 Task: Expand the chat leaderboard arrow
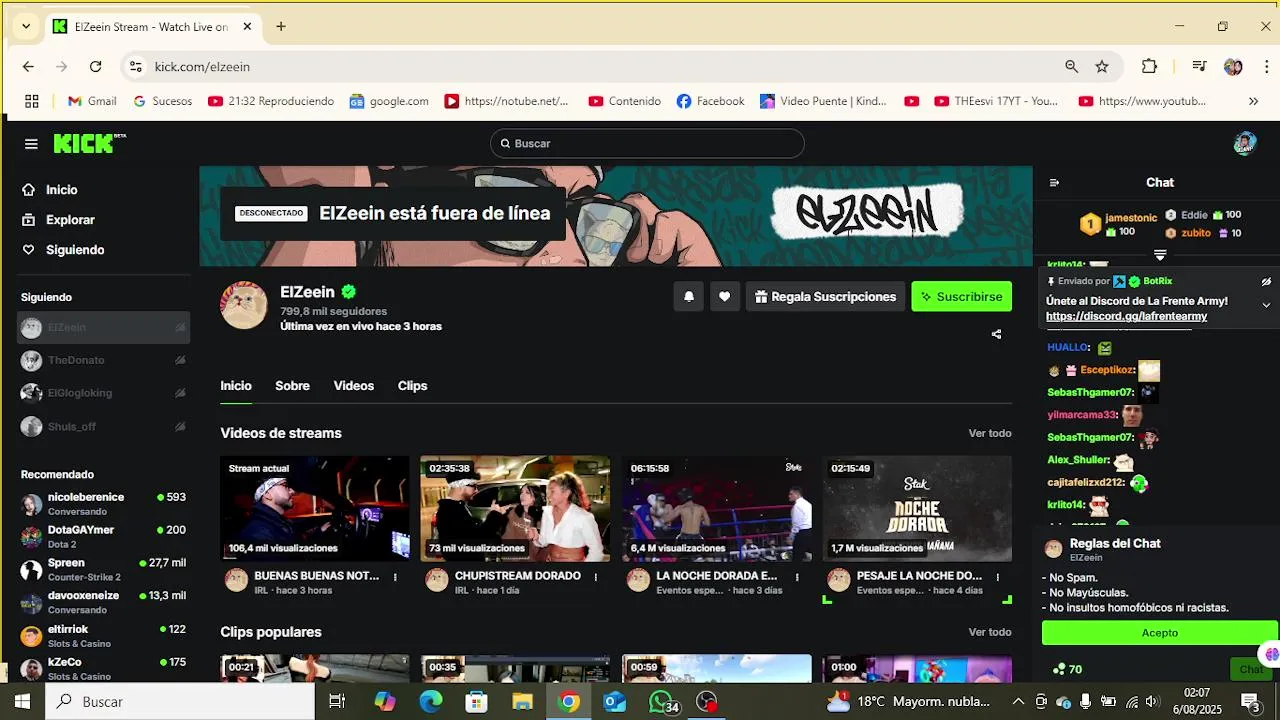1160,255
